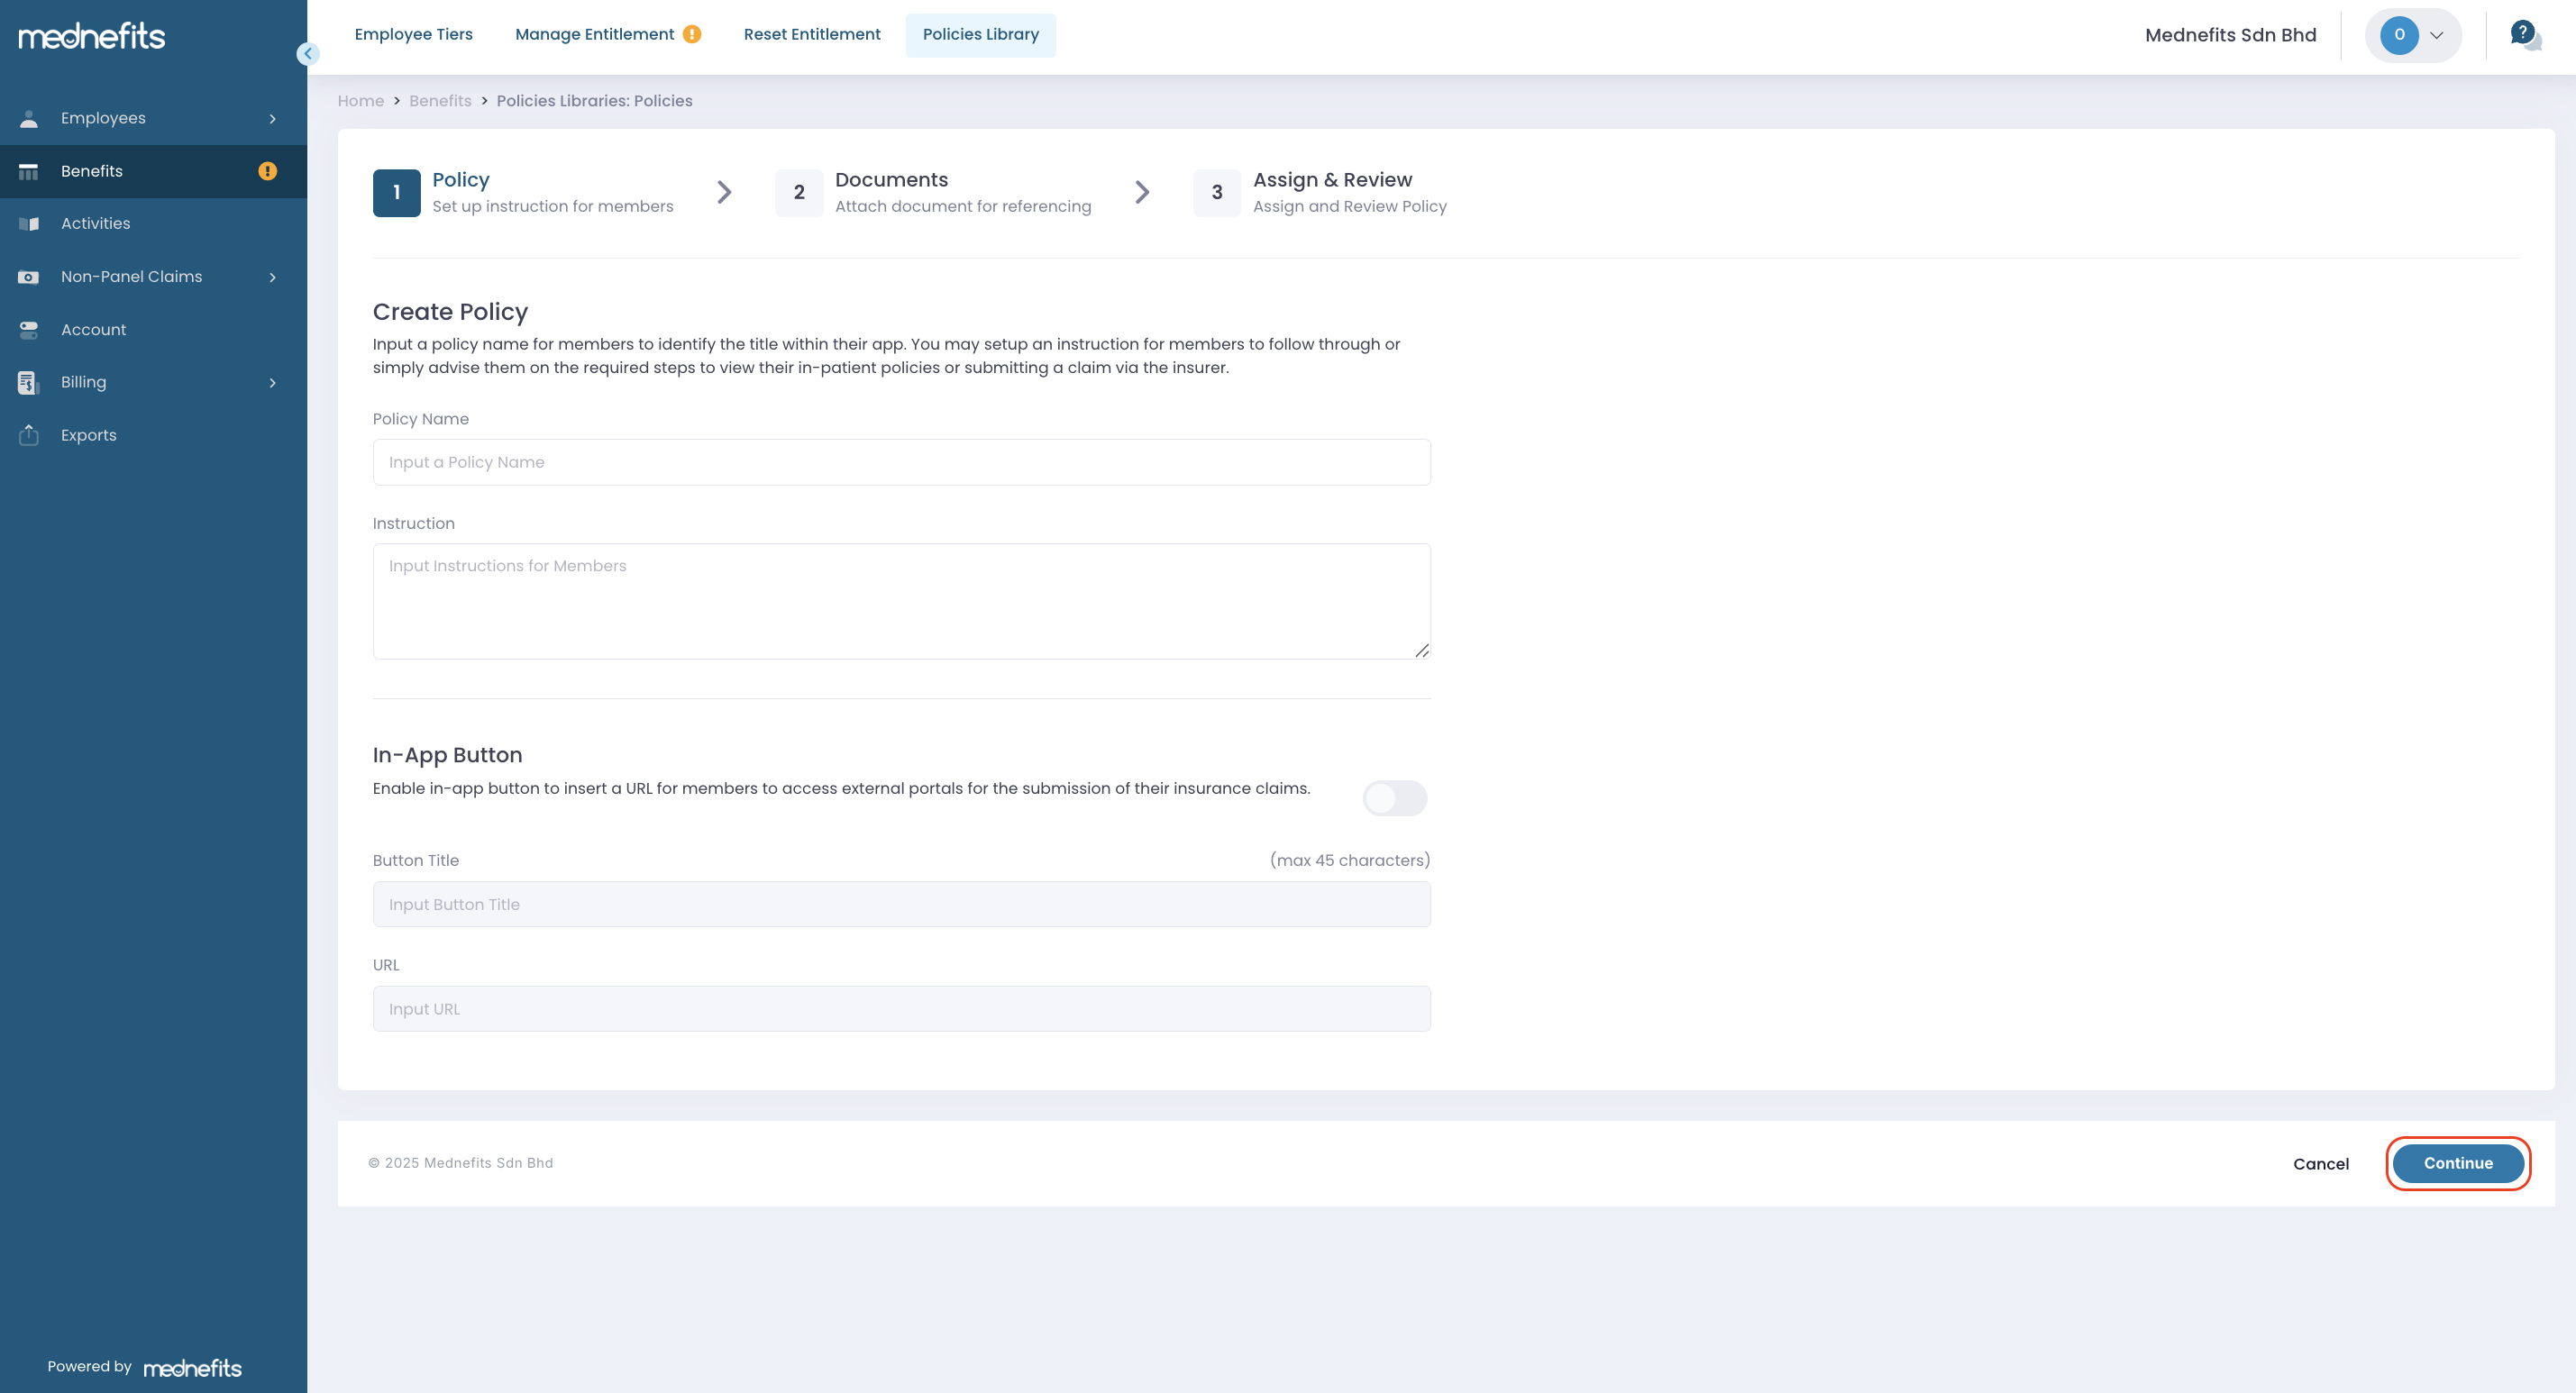Screen dimensions: 2576x1393
Task: Focus the Instruction text area
Action: click(901, 601)
